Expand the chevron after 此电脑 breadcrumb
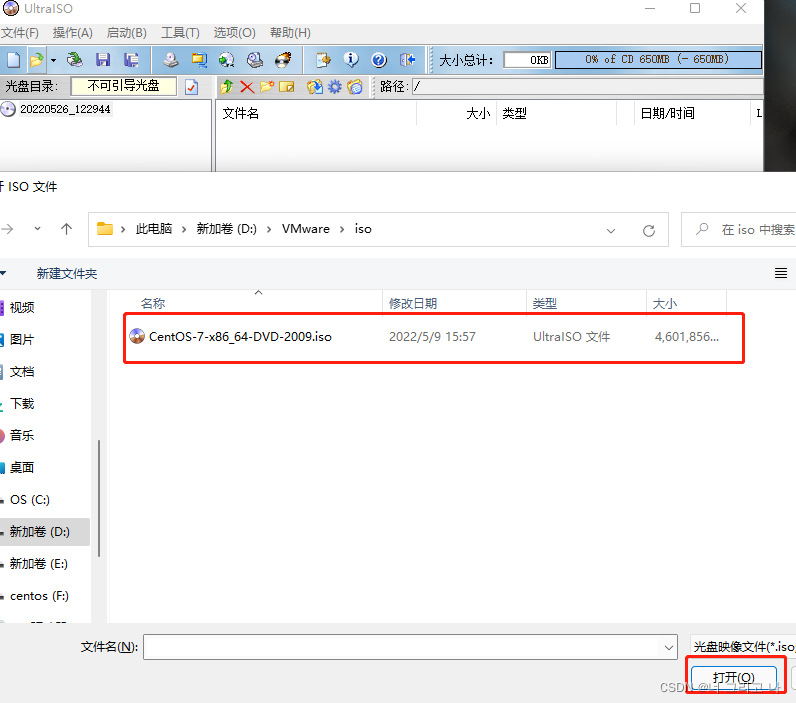This screenshot has height=703, width=796. coord(184,229)
